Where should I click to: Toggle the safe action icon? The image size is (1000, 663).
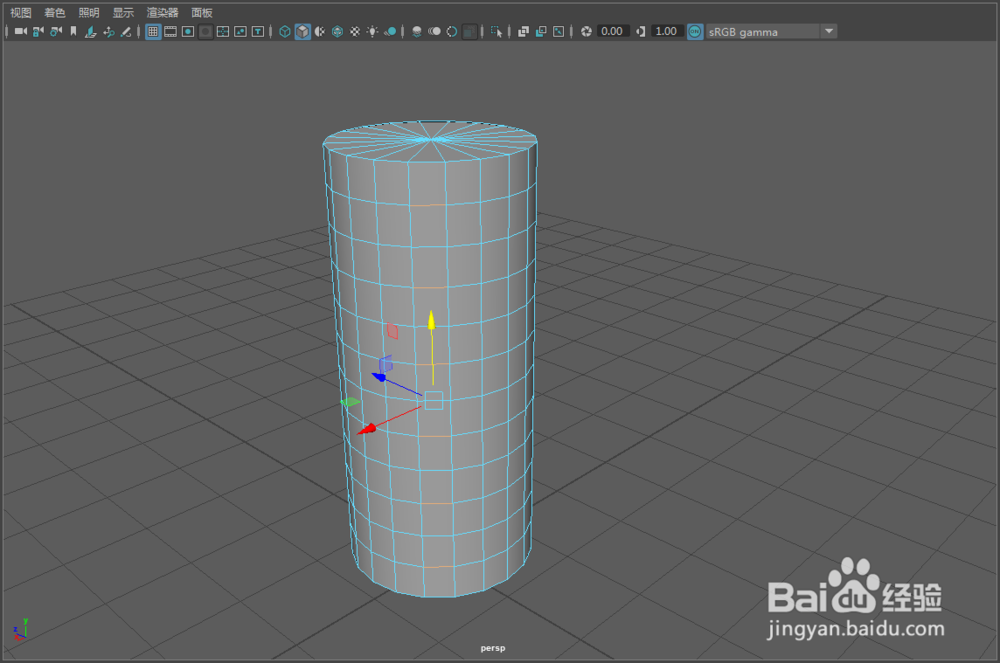pyautogui.click(x=240, y=31)
